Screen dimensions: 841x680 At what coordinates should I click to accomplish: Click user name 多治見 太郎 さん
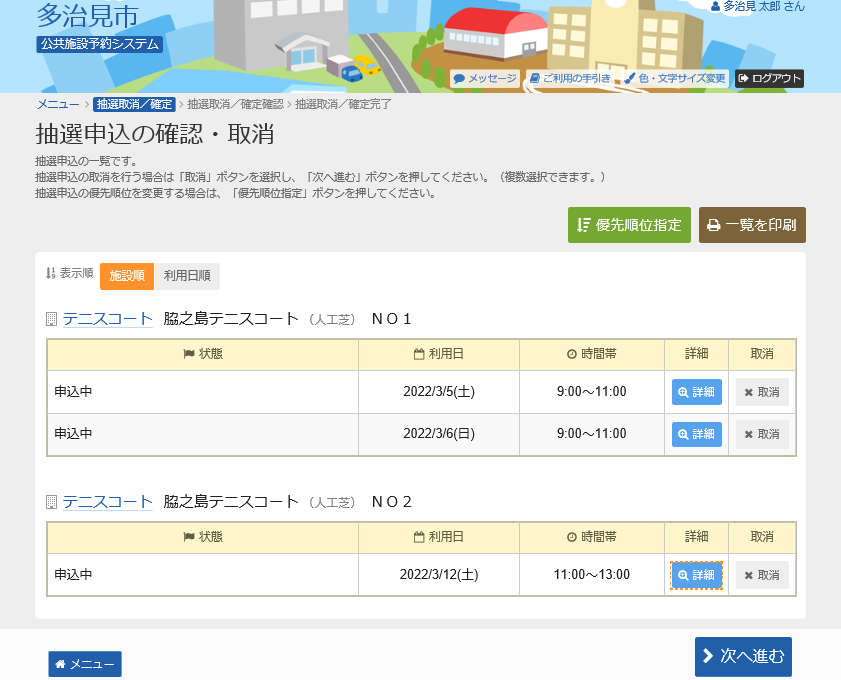click(757, 7)
